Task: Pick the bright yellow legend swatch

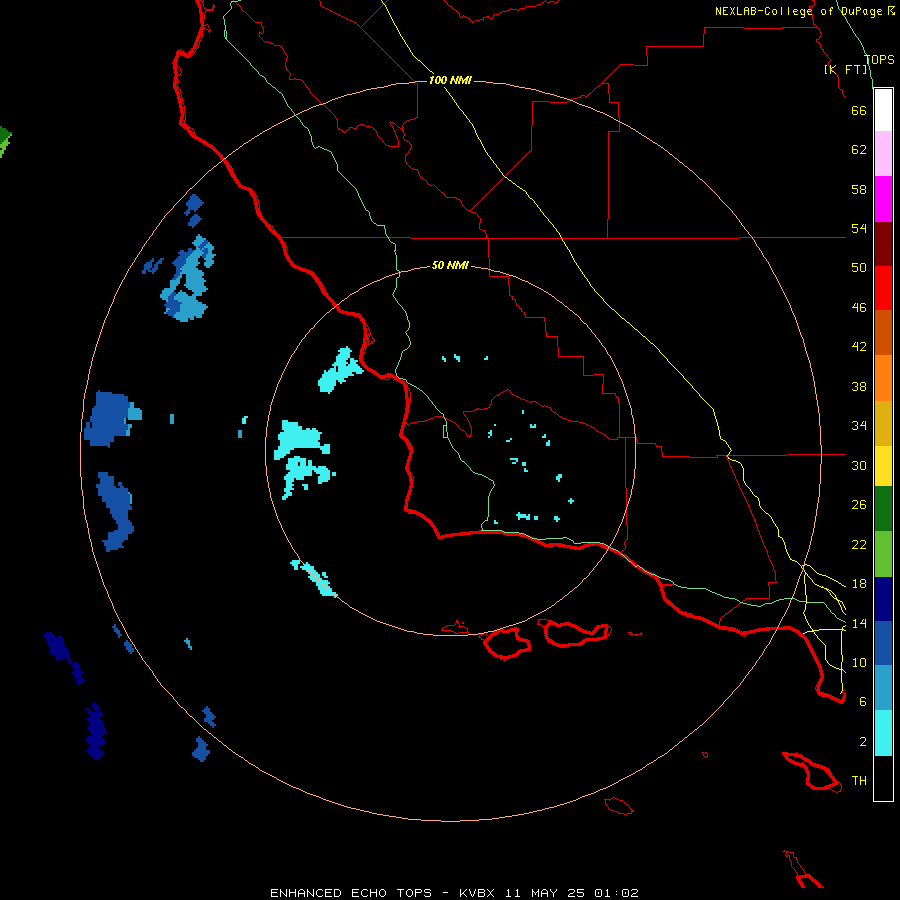Action: coord(883,466)
